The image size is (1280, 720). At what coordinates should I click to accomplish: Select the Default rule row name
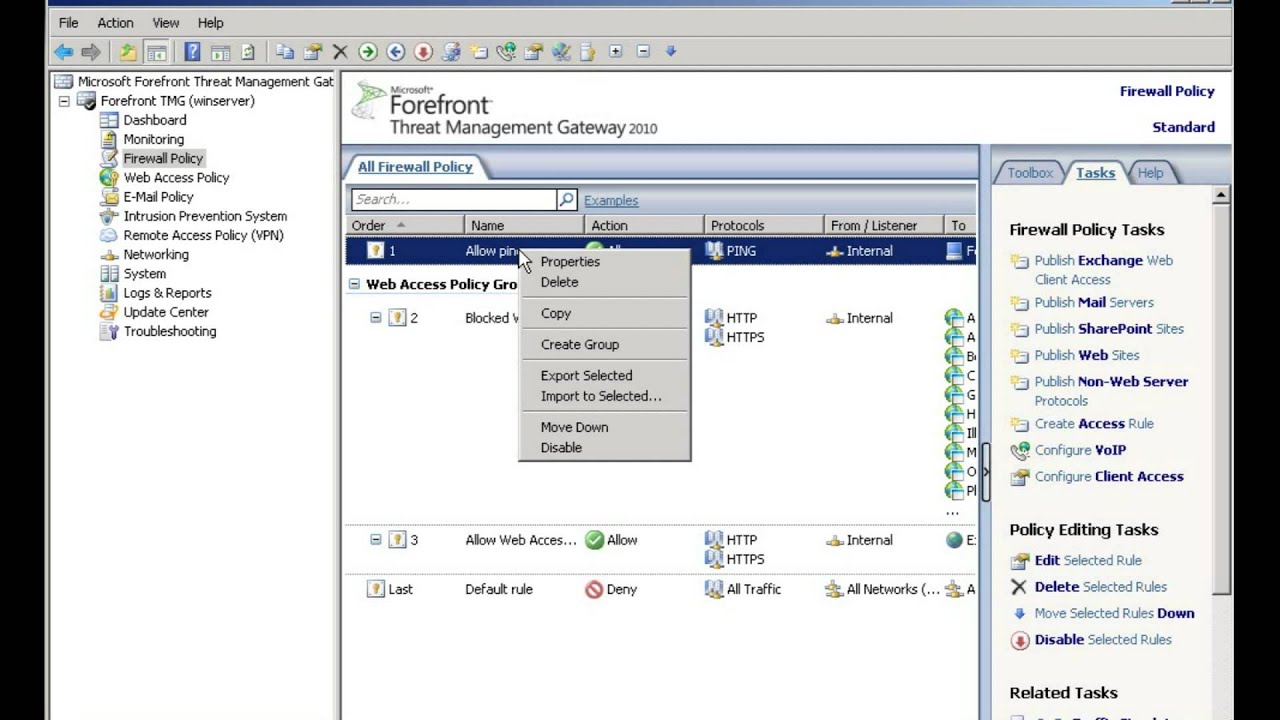[499, 589]
